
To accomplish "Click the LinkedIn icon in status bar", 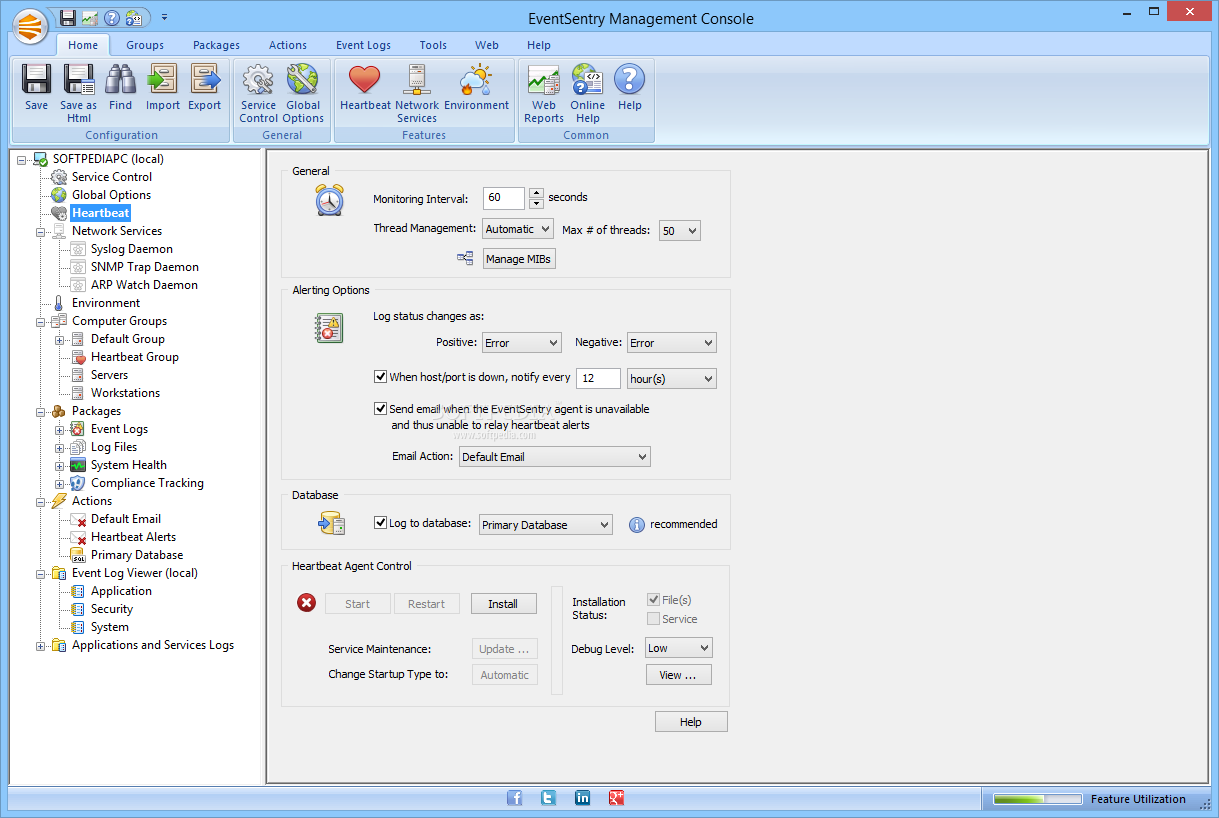I will 583,798.
